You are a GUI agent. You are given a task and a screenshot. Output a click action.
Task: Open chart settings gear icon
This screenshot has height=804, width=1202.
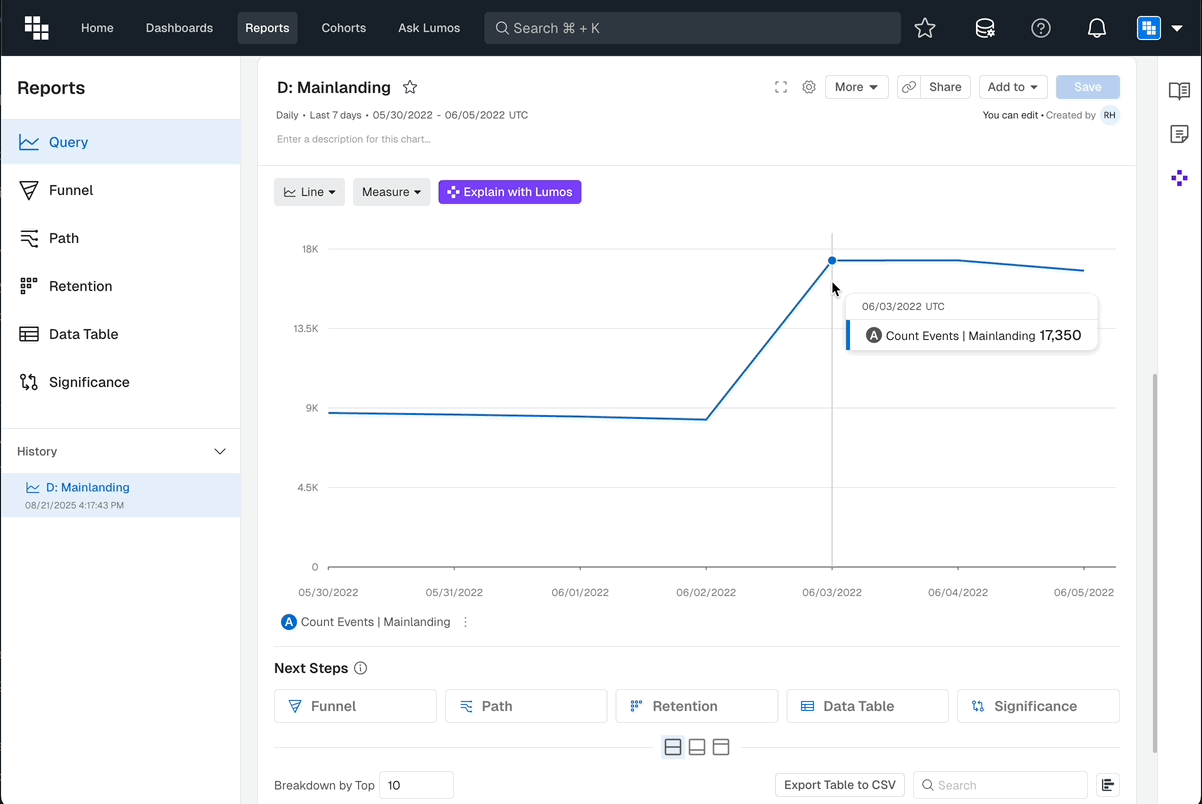[x=809, y=87]
